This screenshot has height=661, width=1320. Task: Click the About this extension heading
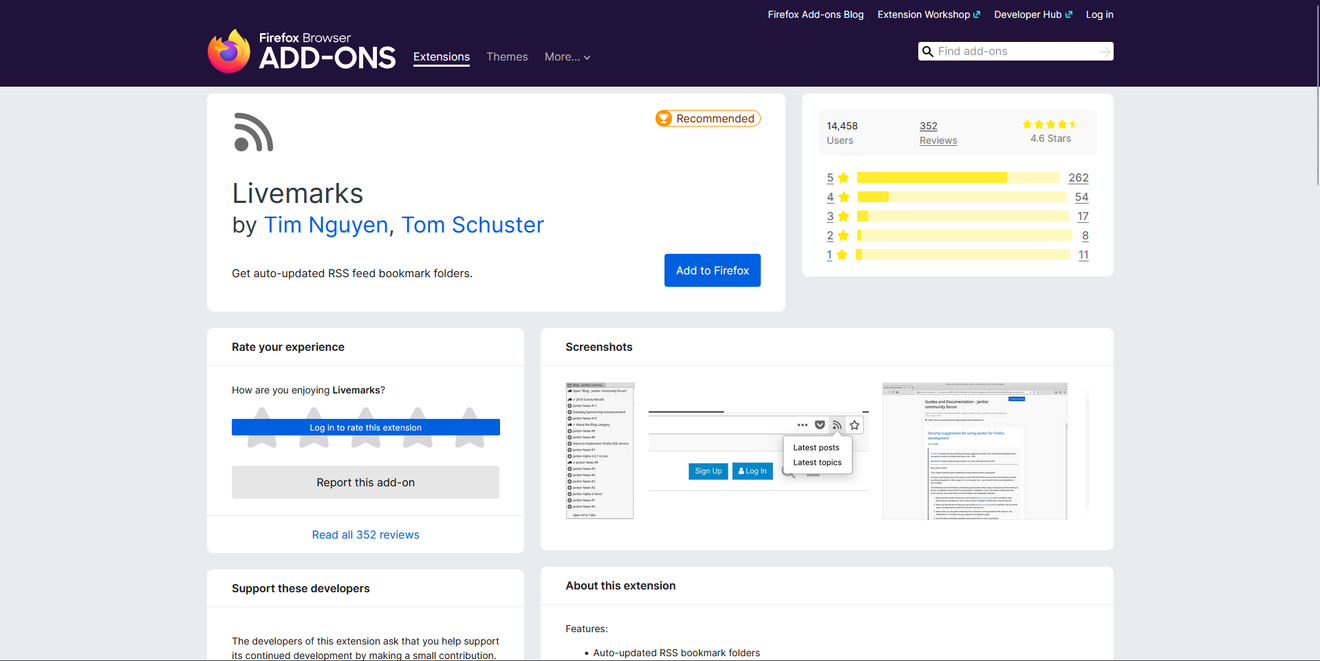620,586
